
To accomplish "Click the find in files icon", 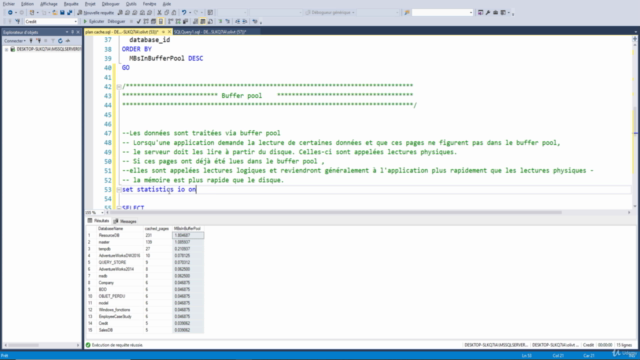I will pos(407,12).
